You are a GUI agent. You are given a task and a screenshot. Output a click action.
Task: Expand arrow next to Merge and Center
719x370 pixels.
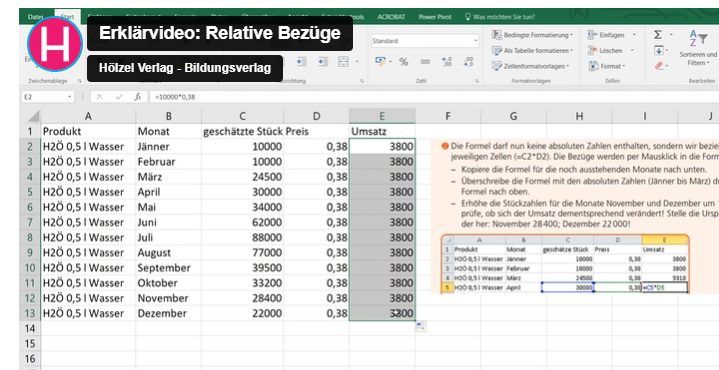click(x=357, y=61)
